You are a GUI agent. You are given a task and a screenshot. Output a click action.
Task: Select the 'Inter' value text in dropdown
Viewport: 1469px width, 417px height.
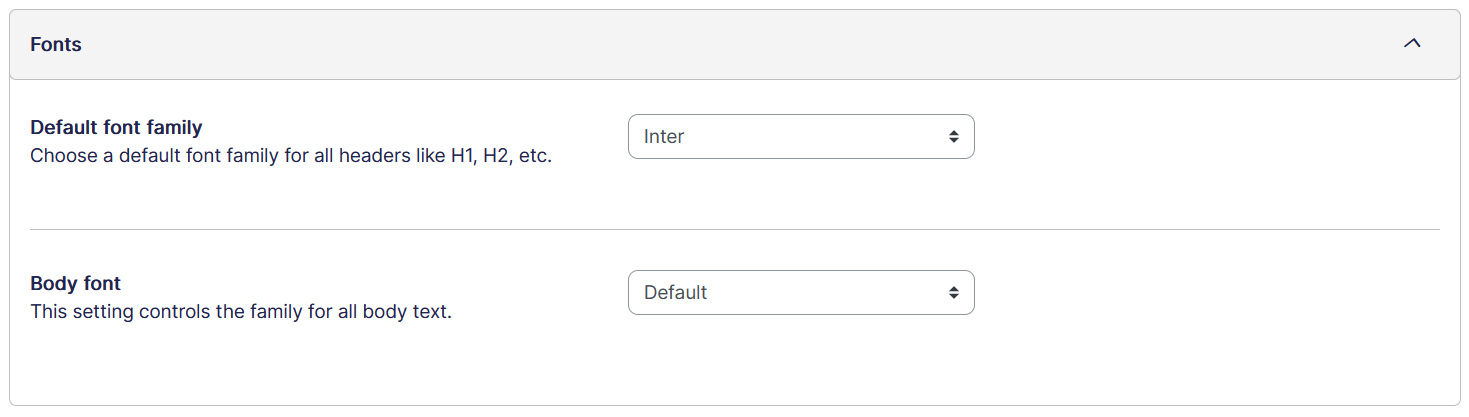coord(664,137)
